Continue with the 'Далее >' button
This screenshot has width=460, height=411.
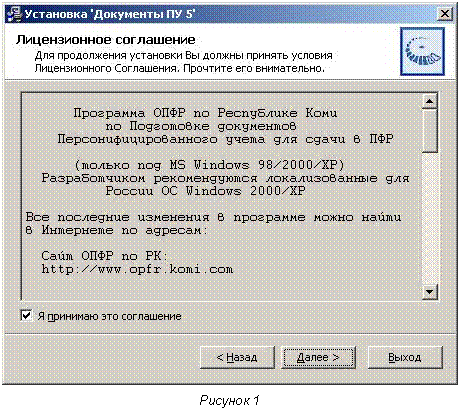pyautogui.click(x=318, y=357)
